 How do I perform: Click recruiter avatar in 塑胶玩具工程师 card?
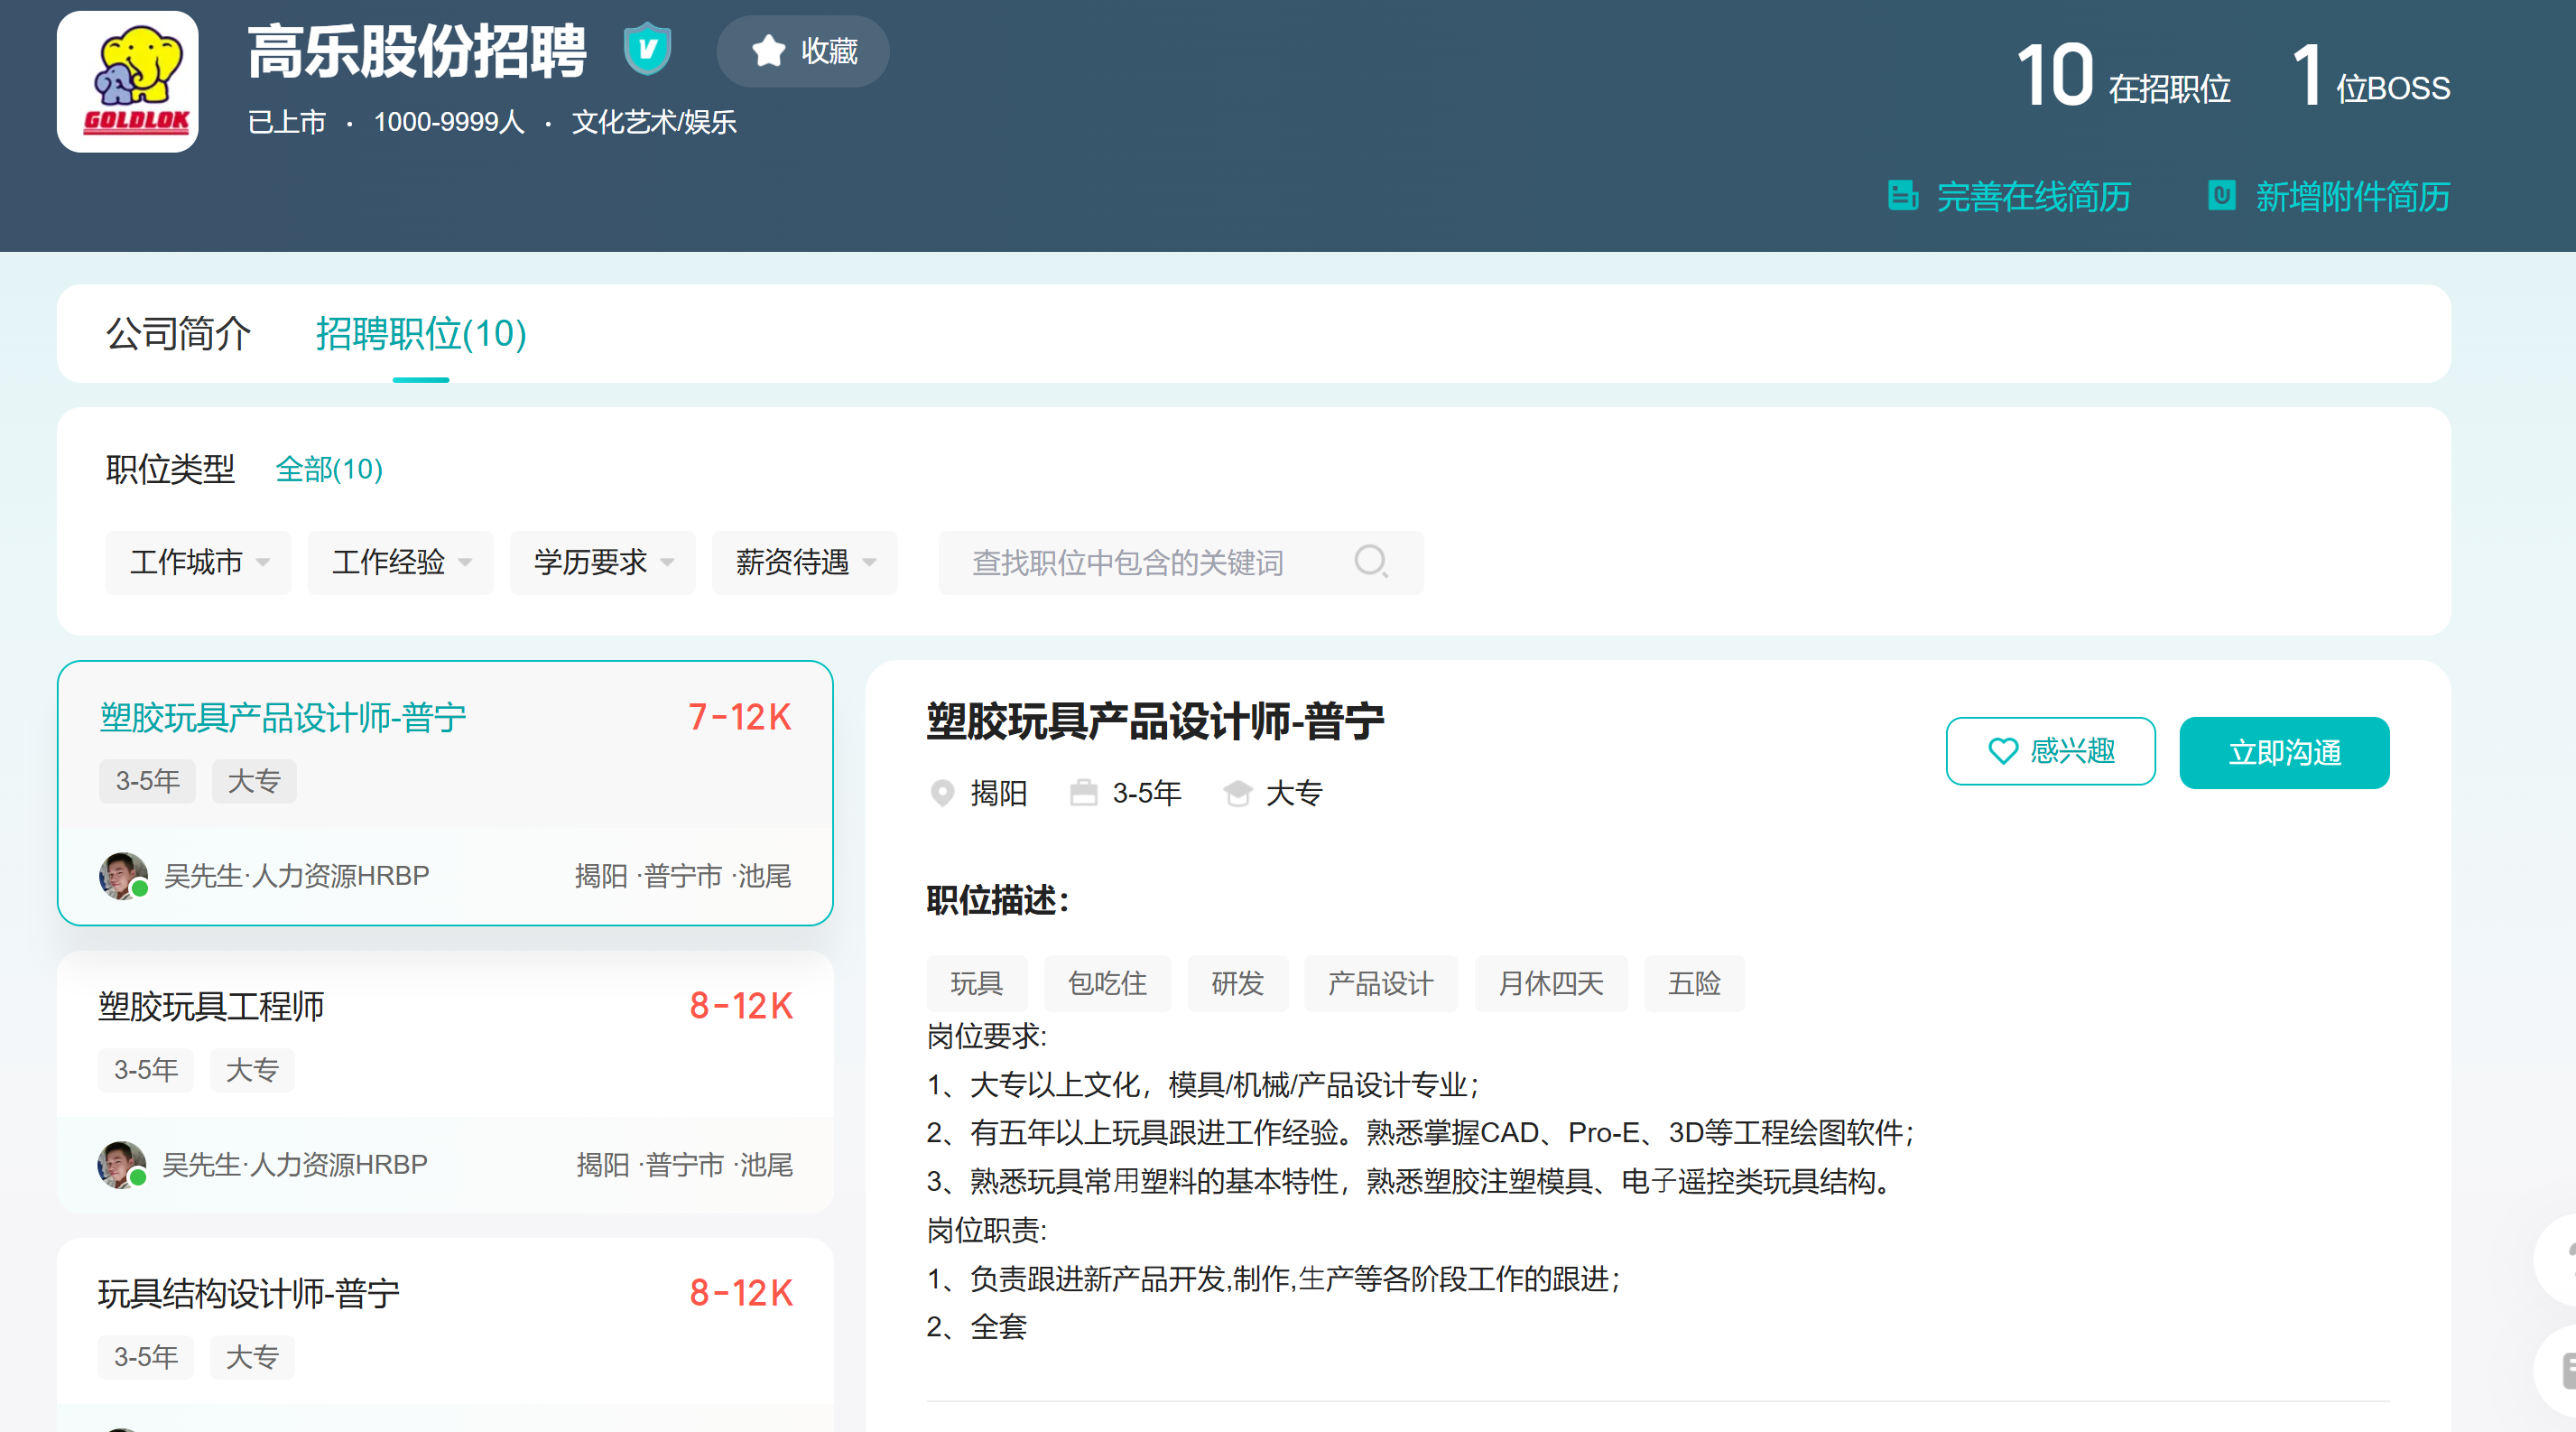(x=121, y=1165)
